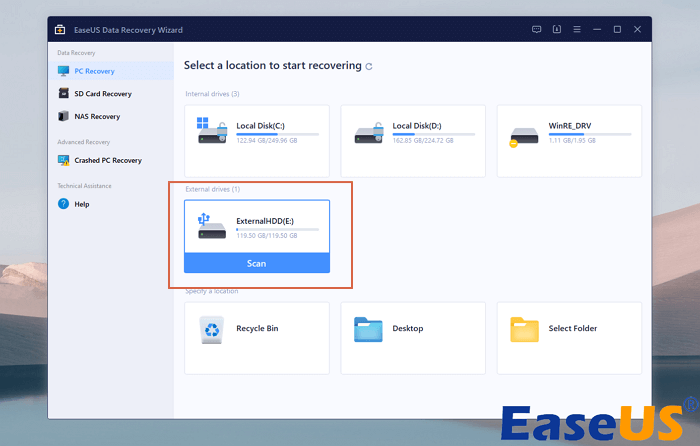Click the Select Folder yellow folder icon
The image size is (700, 446).
524,330
